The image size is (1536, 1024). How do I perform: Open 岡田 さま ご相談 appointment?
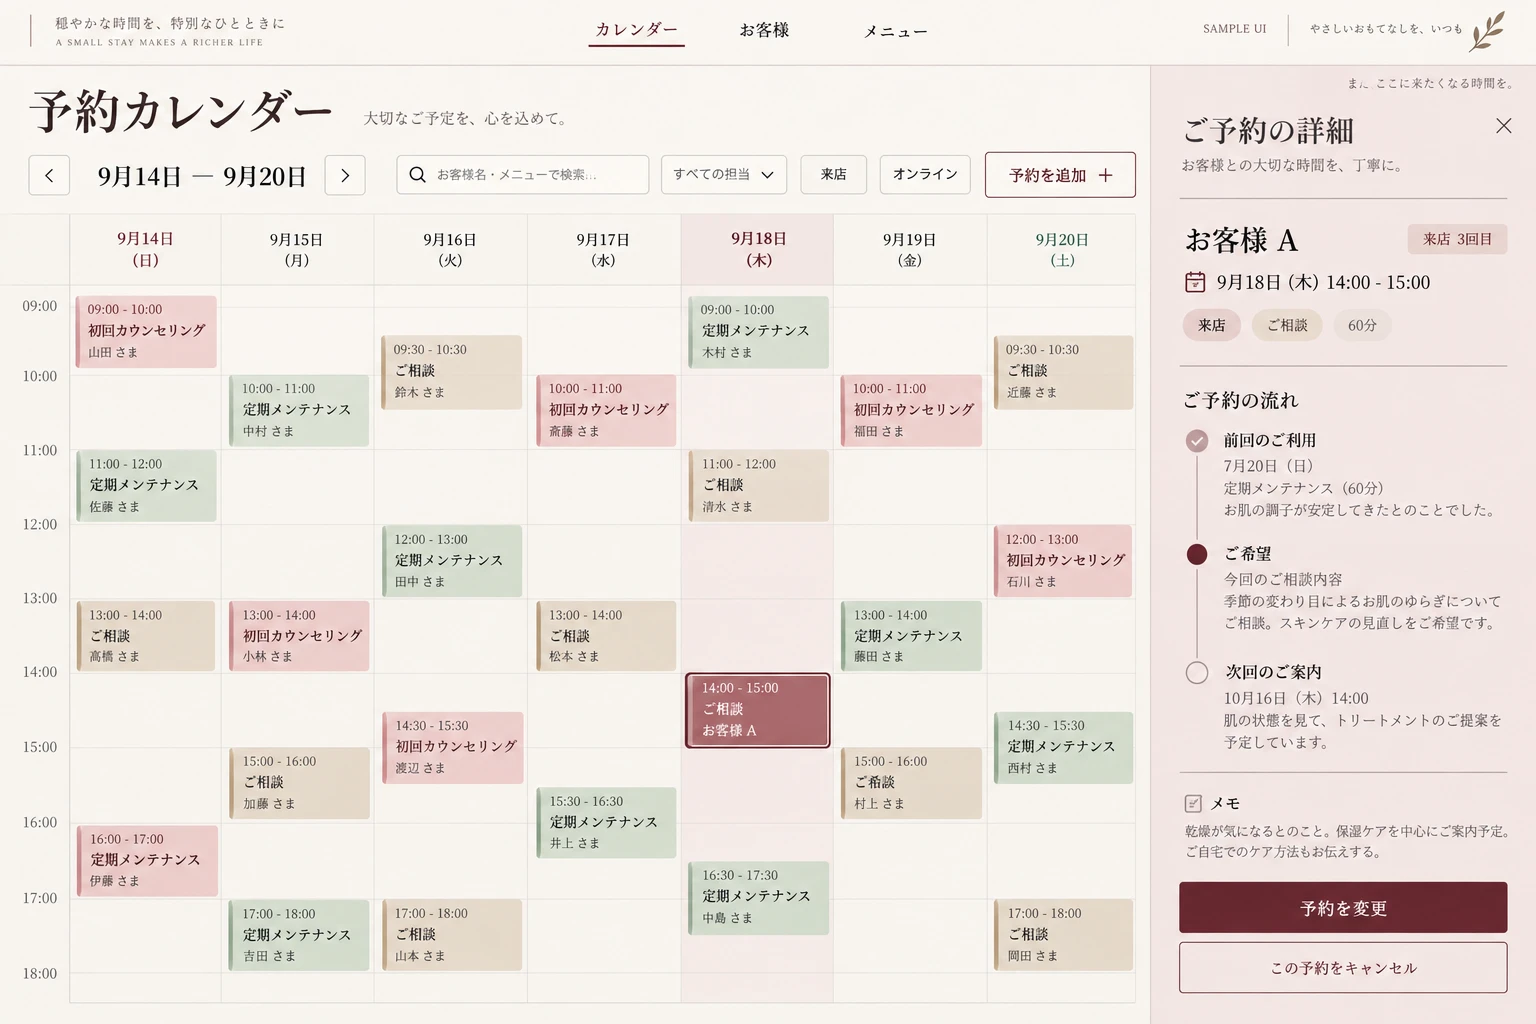(1064, 935)
